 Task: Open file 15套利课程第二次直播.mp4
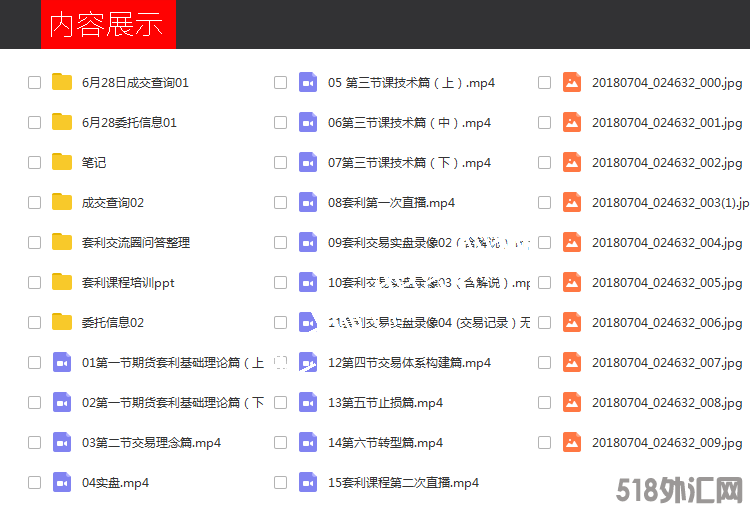click(x=403, y=482)
